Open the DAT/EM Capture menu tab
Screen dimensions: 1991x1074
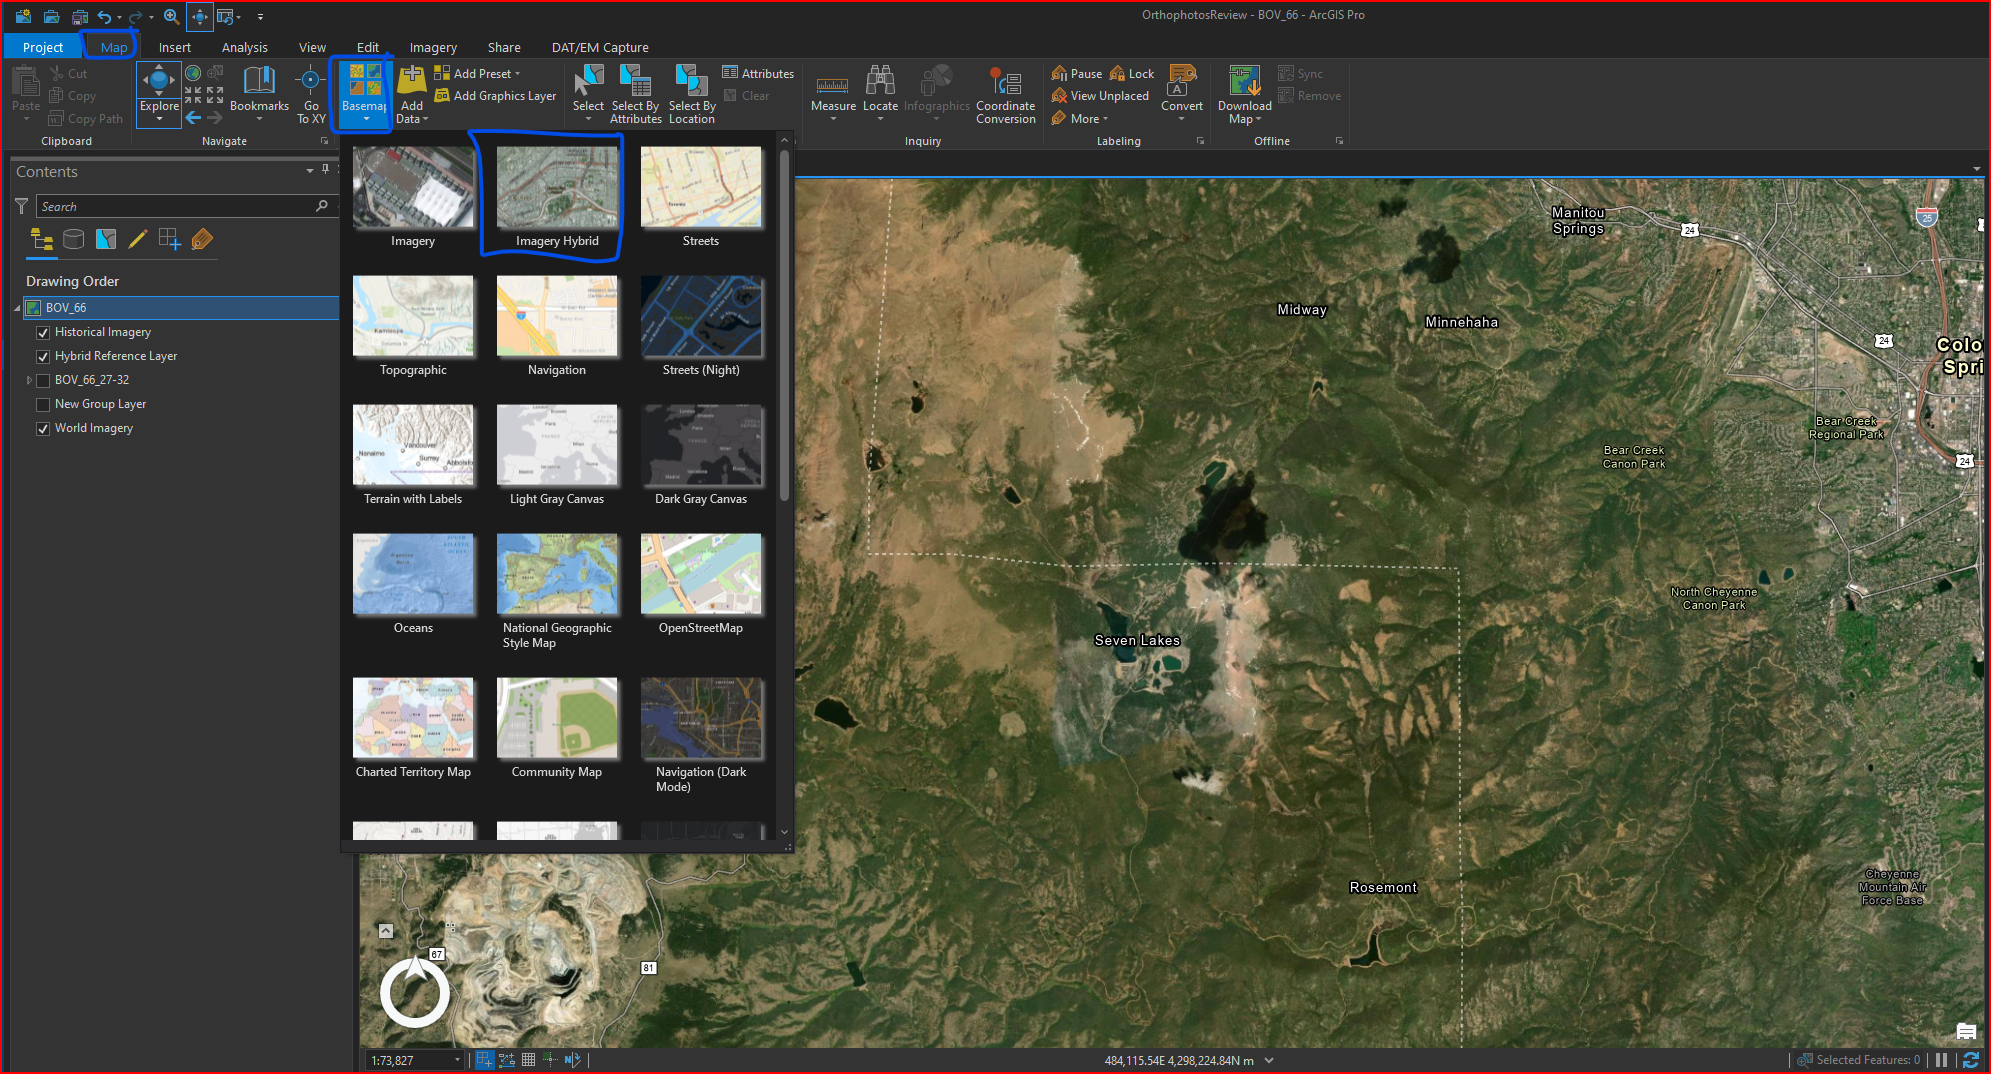[x=599, y=47]
